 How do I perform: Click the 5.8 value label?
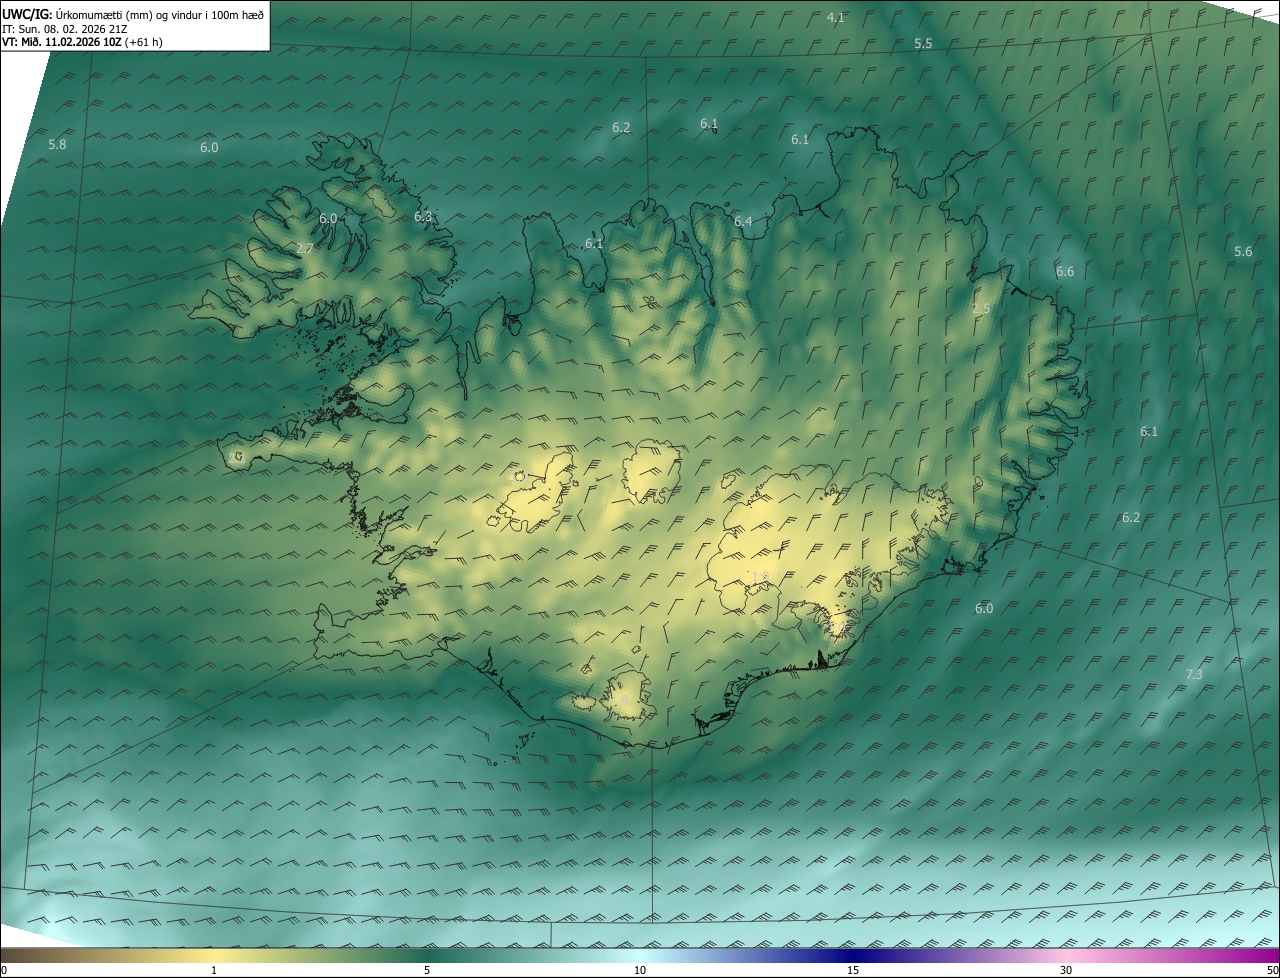click(x=57, y=145)
